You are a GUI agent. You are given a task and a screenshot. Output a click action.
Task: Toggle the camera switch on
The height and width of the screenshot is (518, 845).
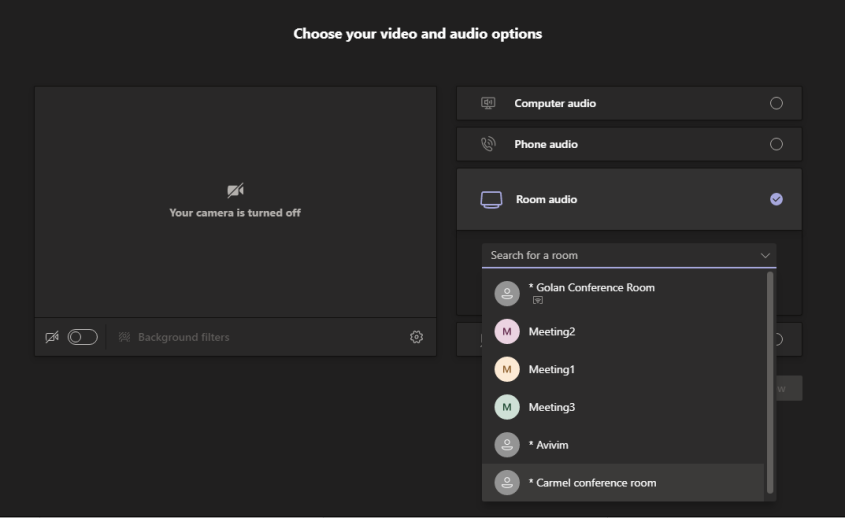pos(82,337)
